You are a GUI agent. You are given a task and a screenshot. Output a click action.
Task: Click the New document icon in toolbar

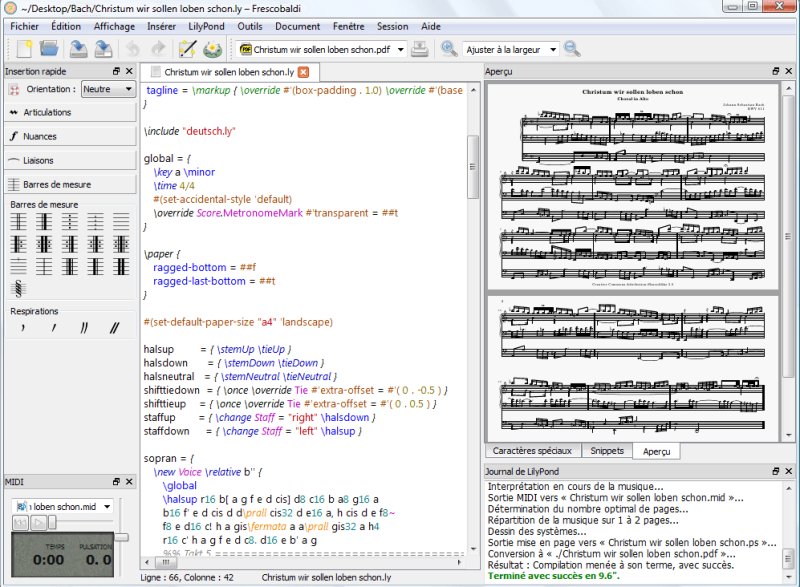pos(24,49)
